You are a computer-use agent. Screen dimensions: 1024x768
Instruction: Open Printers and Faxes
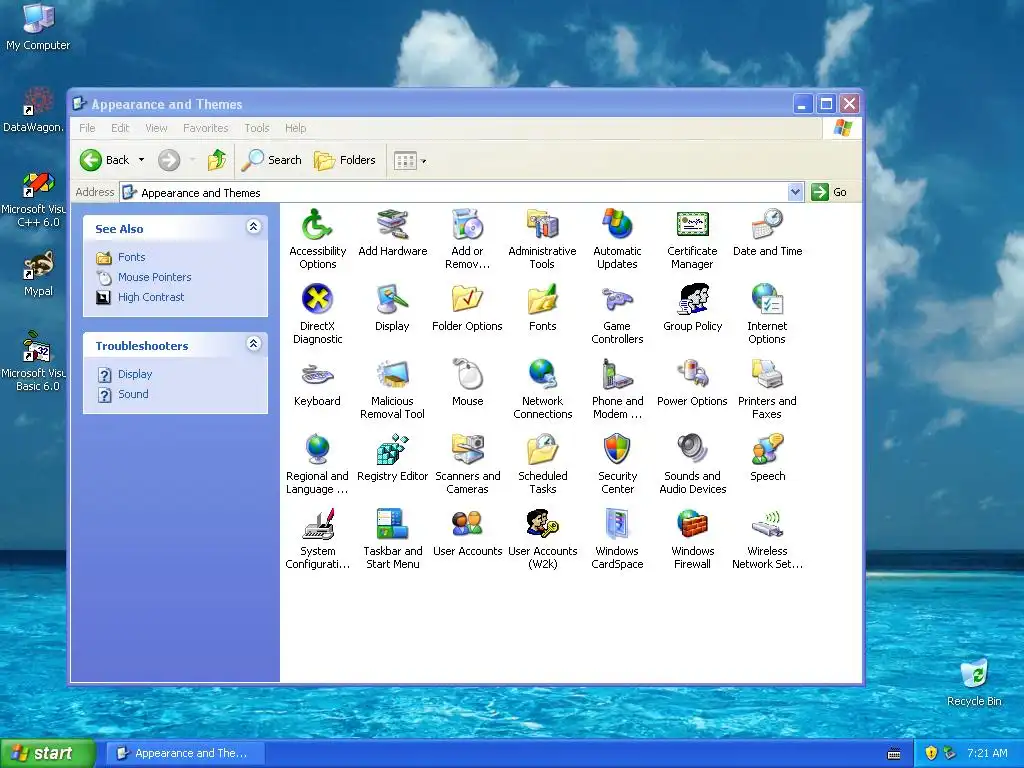(x=767, y=389)
